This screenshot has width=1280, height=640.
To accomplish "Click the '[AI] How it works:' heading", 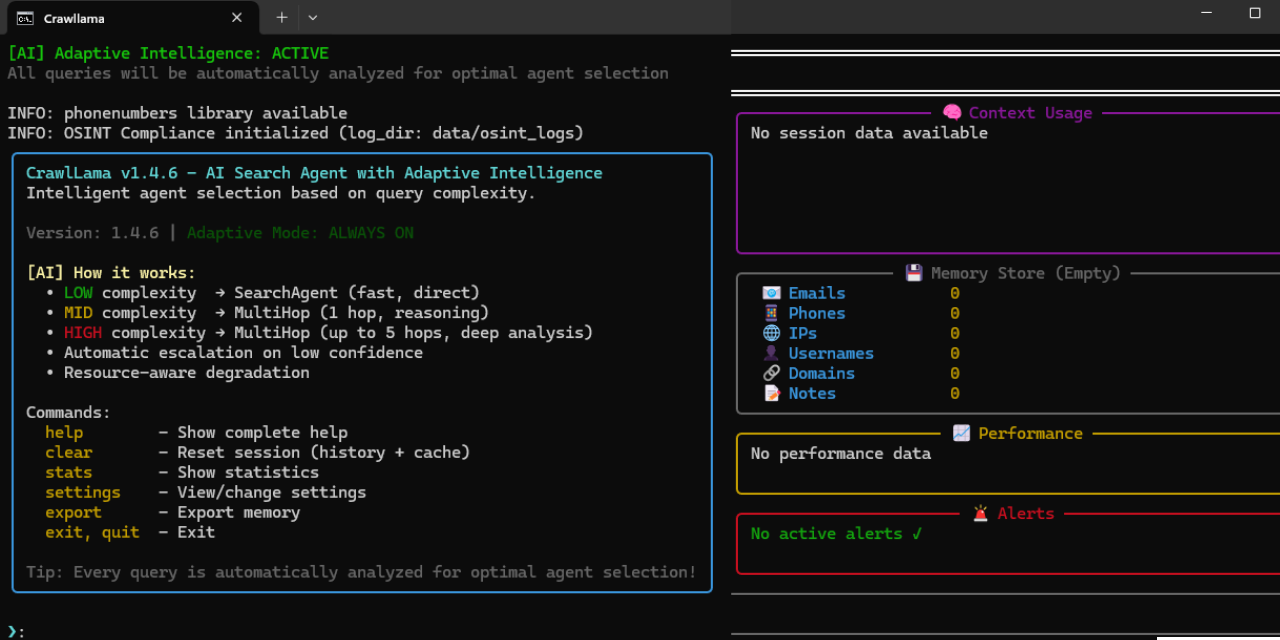I will click(x=111, y=273).
